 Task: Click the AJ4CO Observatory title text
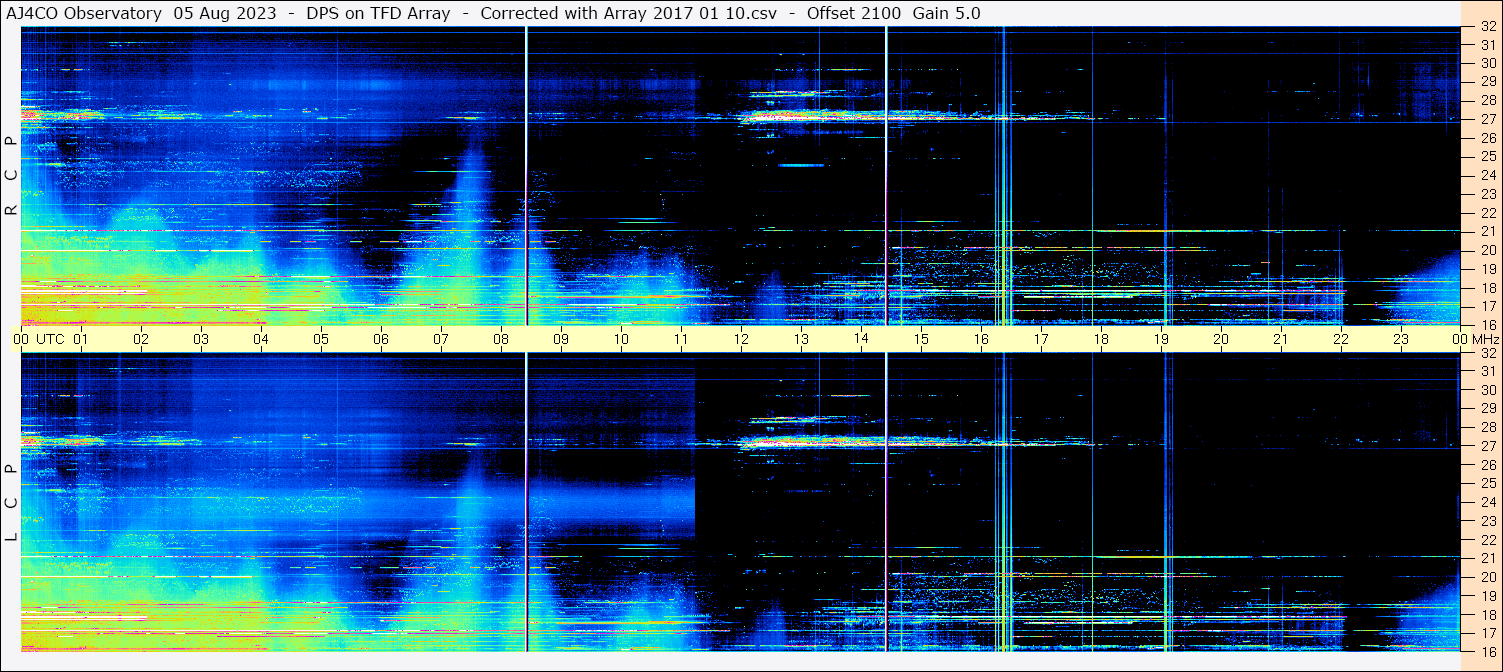pos(84,13)
